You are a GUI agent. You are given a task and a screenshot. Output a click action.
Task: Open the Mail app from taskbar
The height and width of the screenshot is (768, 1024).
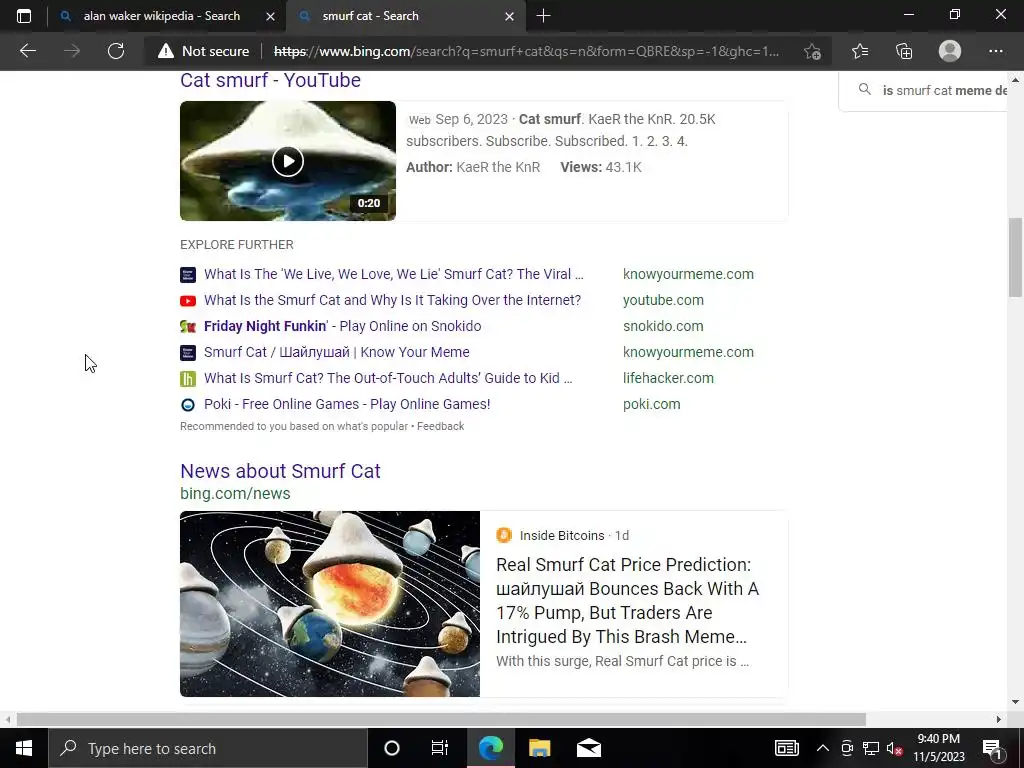click(x=588, y=748)
